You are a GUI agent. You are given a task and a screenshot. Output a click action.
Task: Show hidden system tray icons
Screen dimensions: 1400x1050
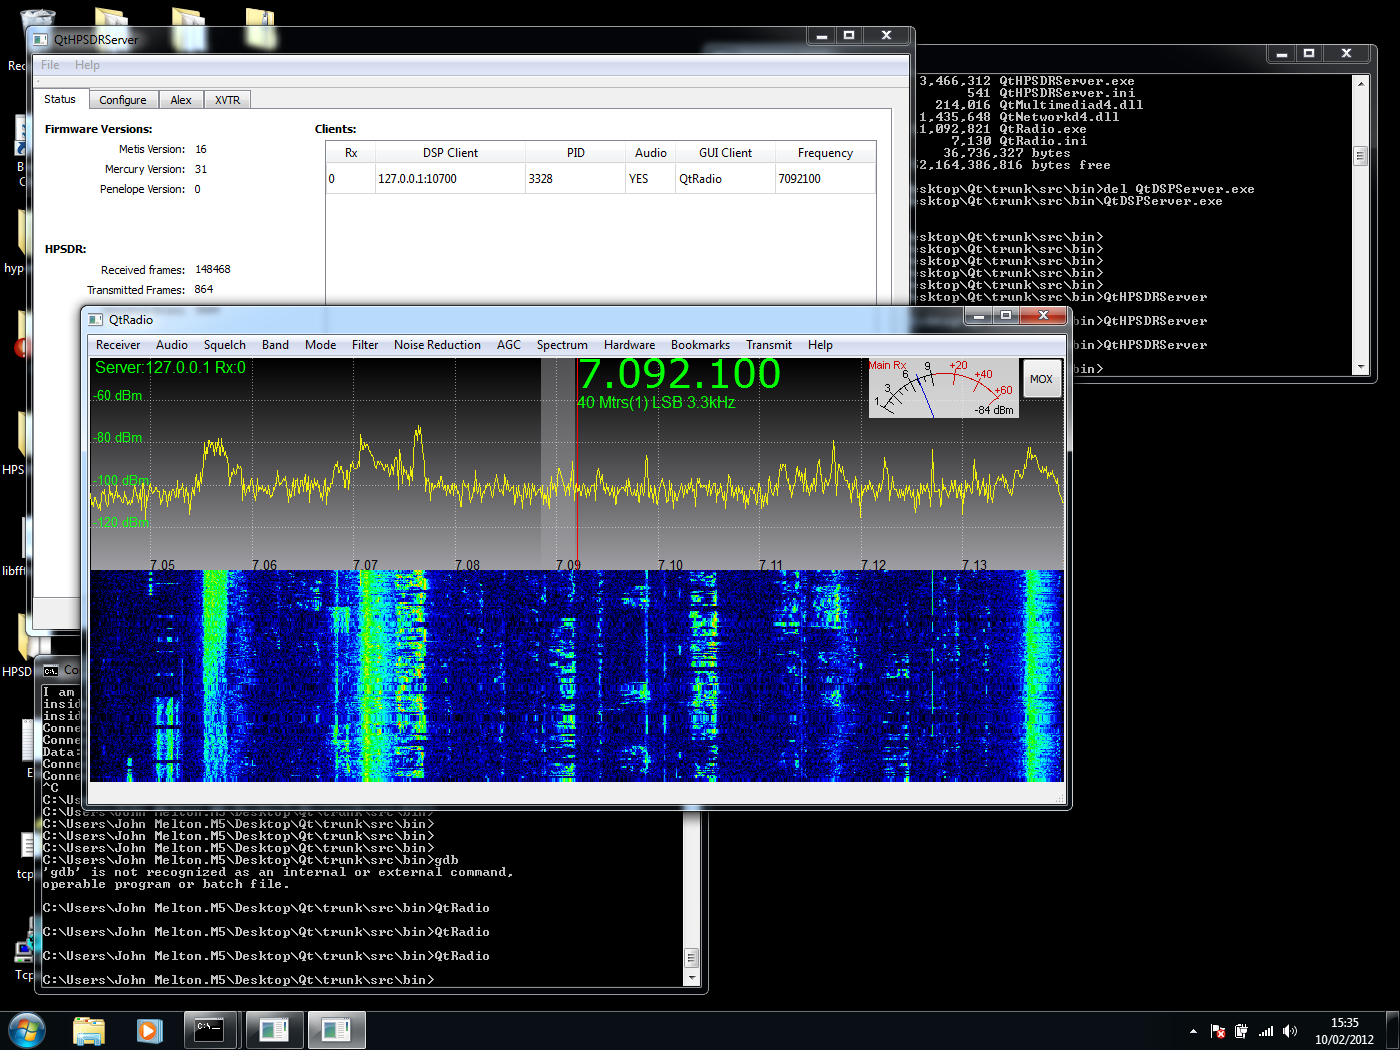tap(1193, 1031)
